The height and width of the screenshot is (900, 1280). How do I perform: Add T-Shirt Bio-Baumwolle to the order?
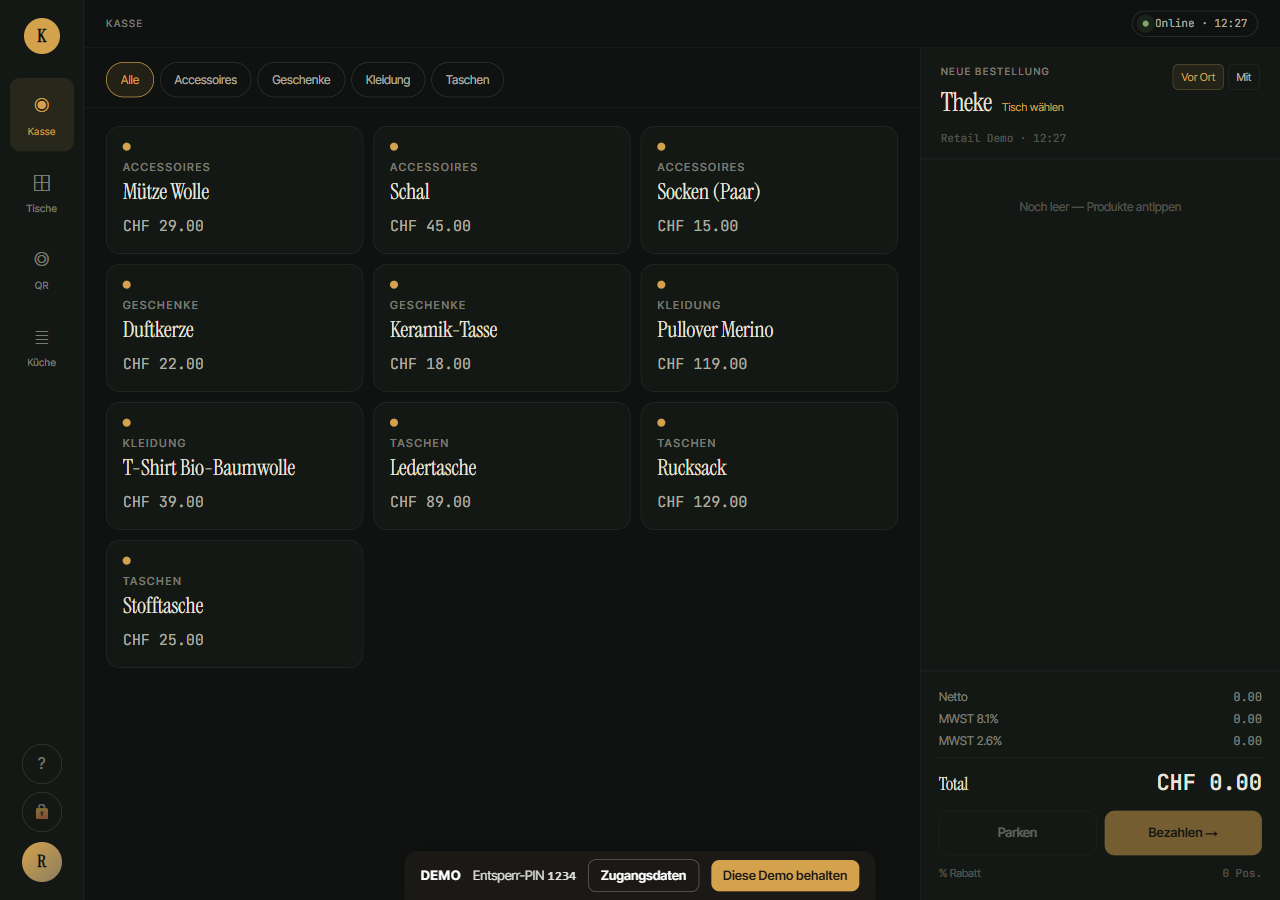(x=234, y=466)
